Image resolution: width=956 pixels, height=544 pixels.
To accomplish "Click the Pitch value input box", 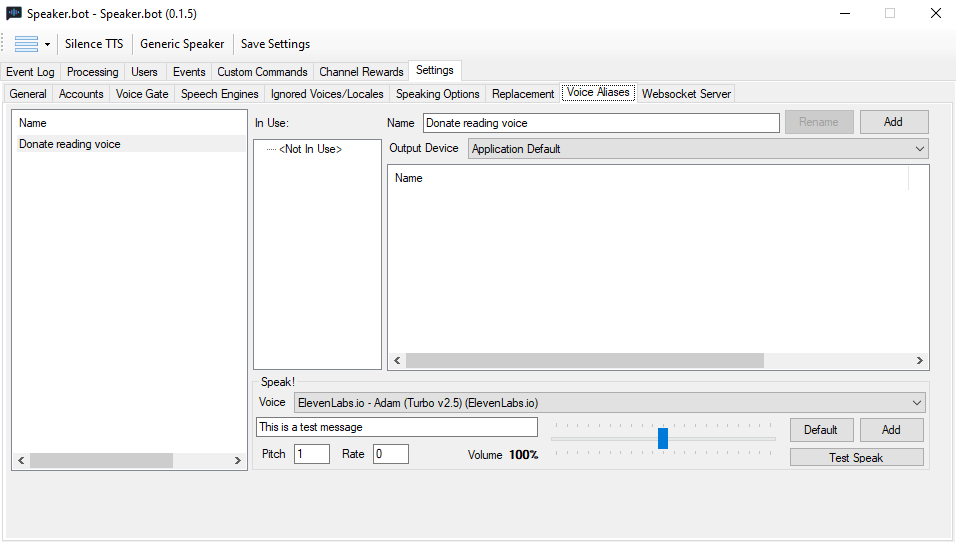I will point(311,454).
